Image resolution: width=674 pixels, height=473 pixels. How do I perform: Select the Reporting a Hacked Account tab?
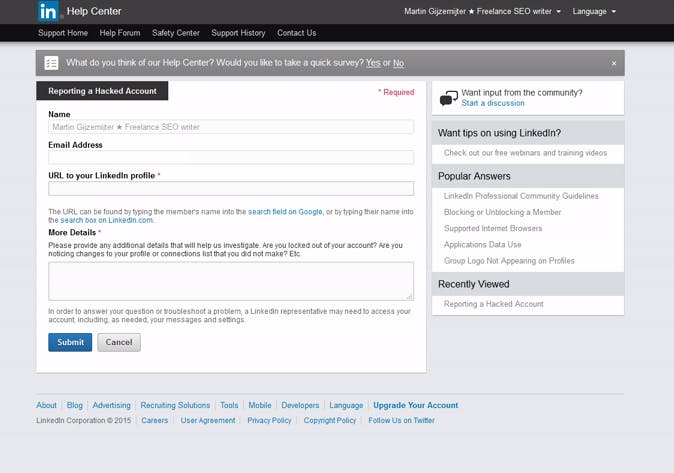(x=102, y=91)
